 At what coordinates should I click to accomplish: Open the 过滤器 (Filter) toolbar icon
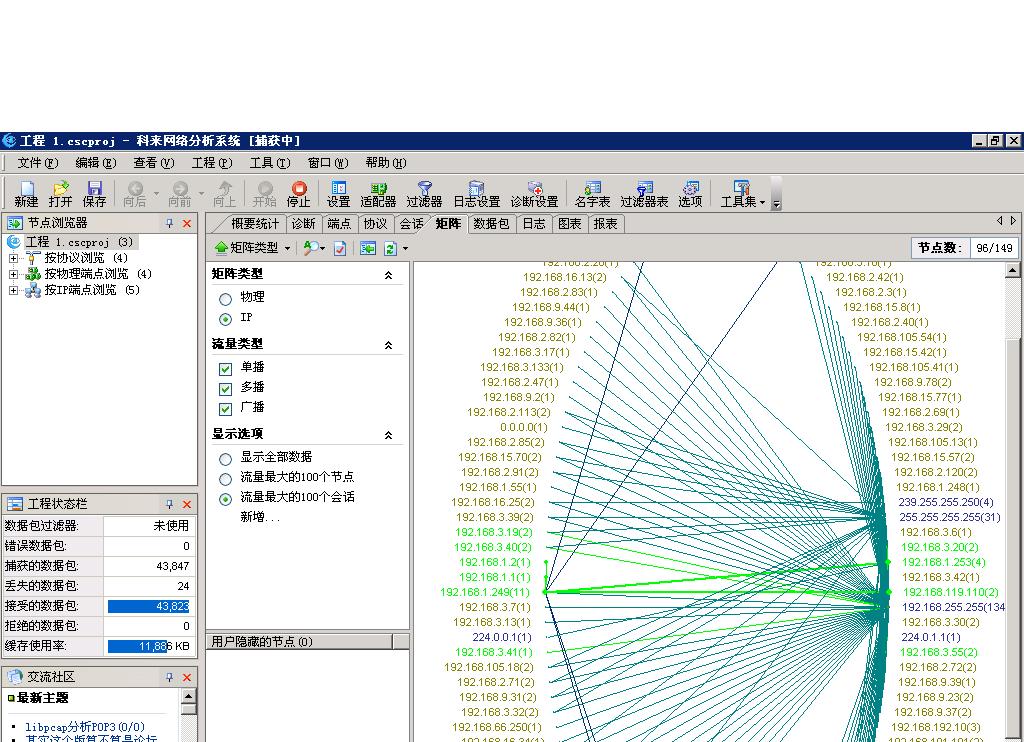pos(424,193)
